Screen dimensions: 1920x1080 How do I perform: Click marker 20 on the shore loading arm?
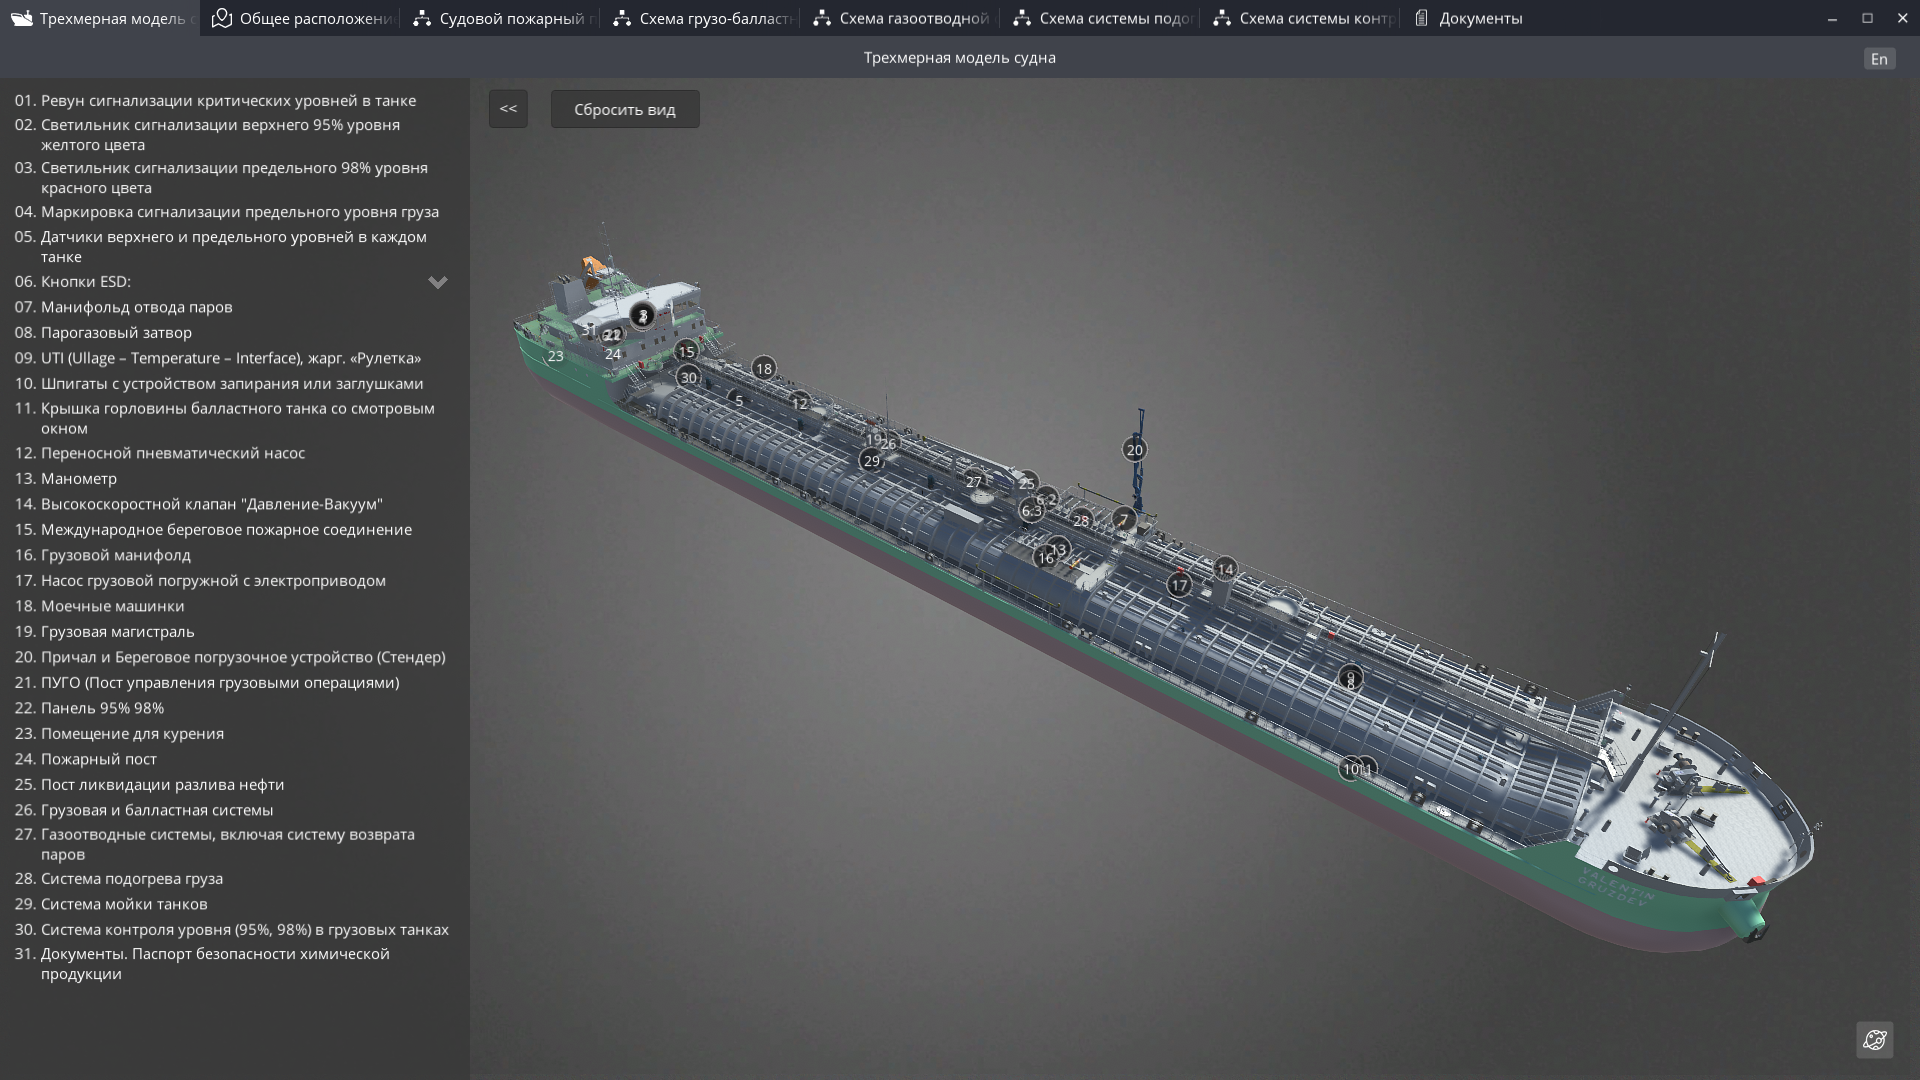pos(1134,450)
